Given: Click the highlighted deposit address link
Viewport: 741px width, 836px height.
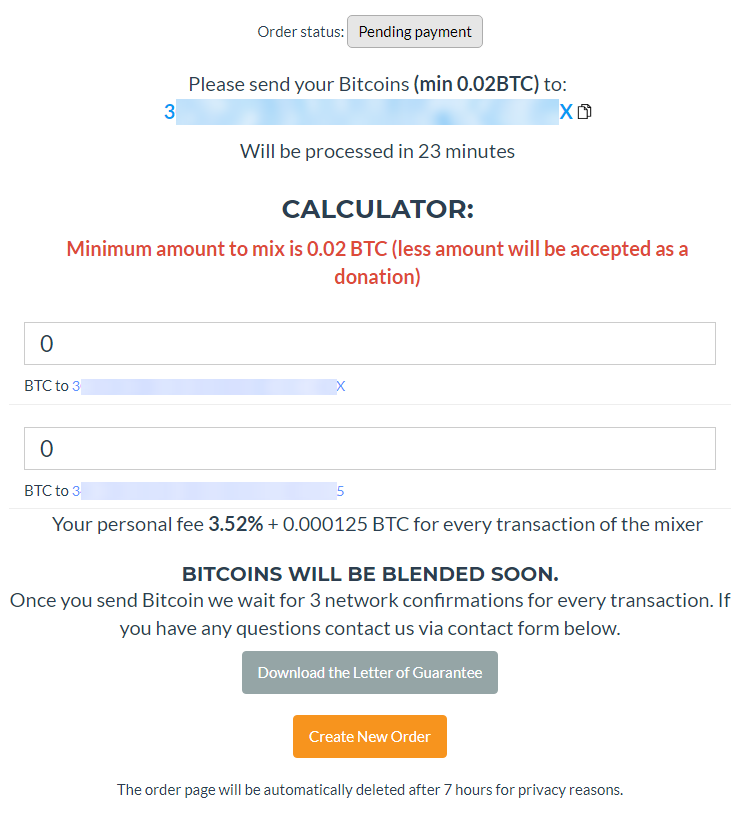Looking at the screenshot, I should coord(365,111).
